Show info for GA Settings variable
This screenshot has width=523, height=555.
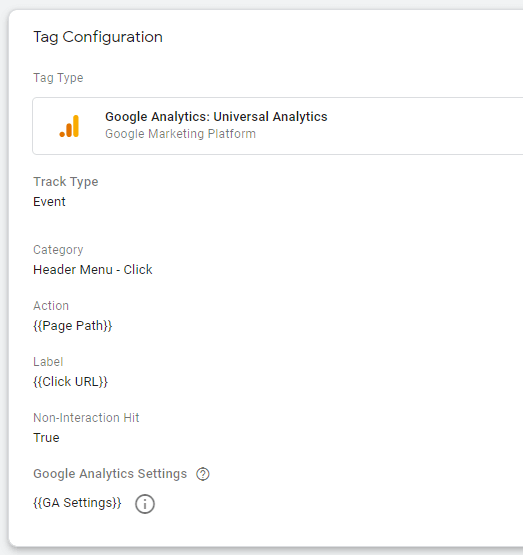pyautogui.click(x=145, y=504)
